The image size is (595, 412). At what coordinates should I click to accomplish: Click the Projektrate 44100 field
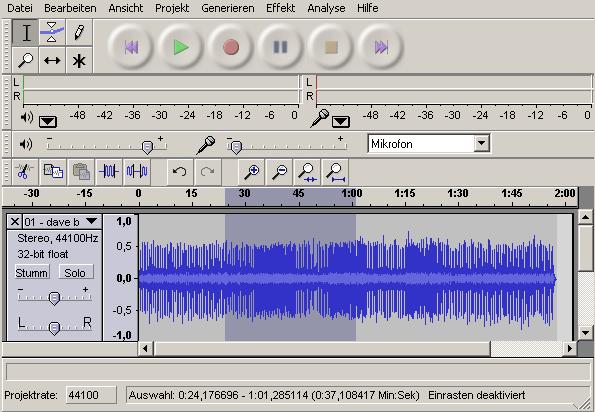(x=91, y=395)
